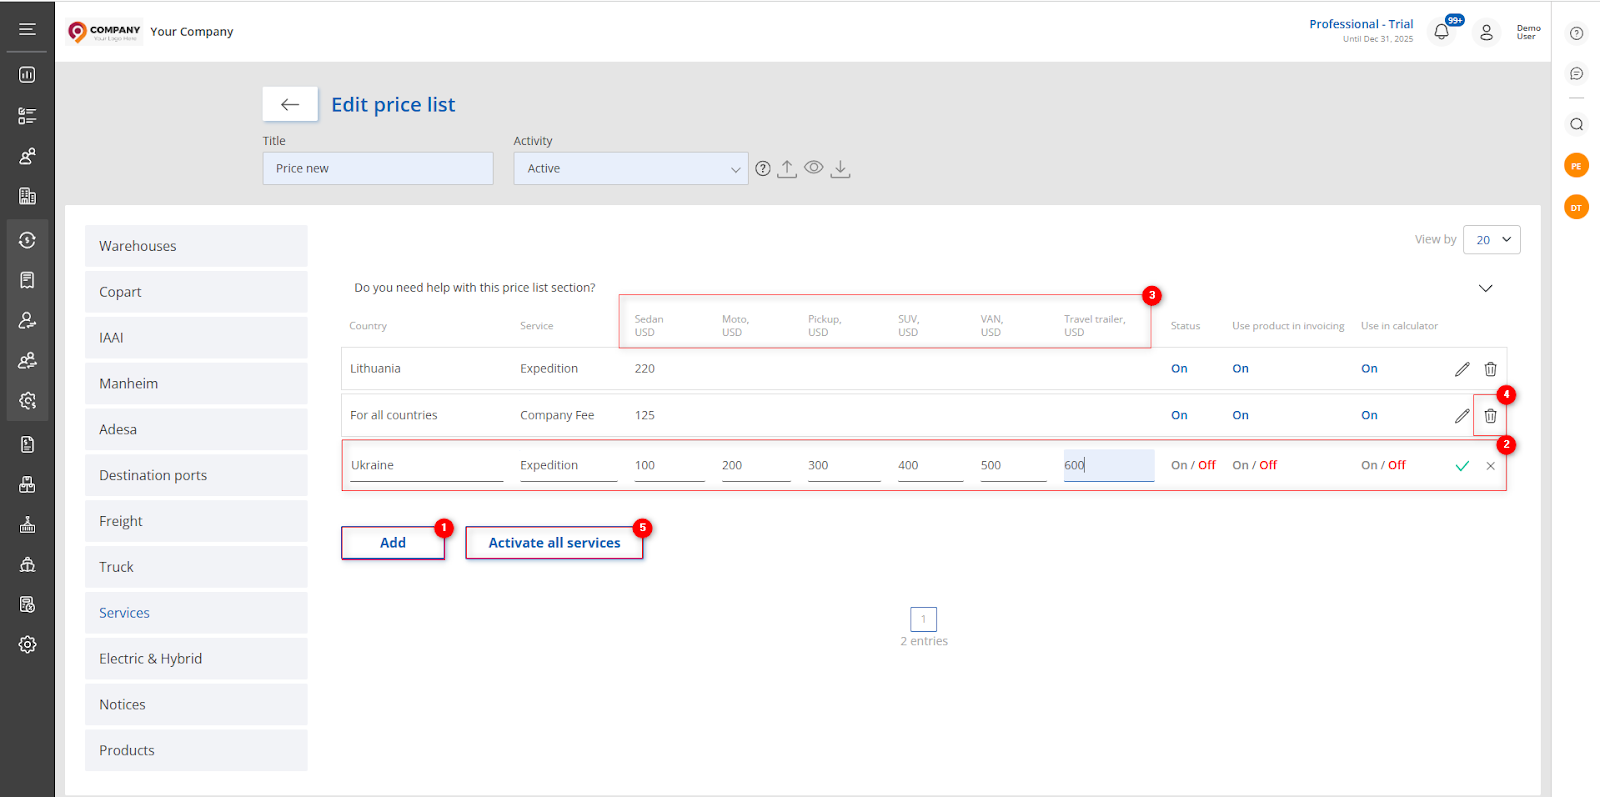The width and height of the screenshot is (1600, 797).
Task: Toggle Use product in invoicing for the Ukraine row
Action: click(x=1254, y=465)
